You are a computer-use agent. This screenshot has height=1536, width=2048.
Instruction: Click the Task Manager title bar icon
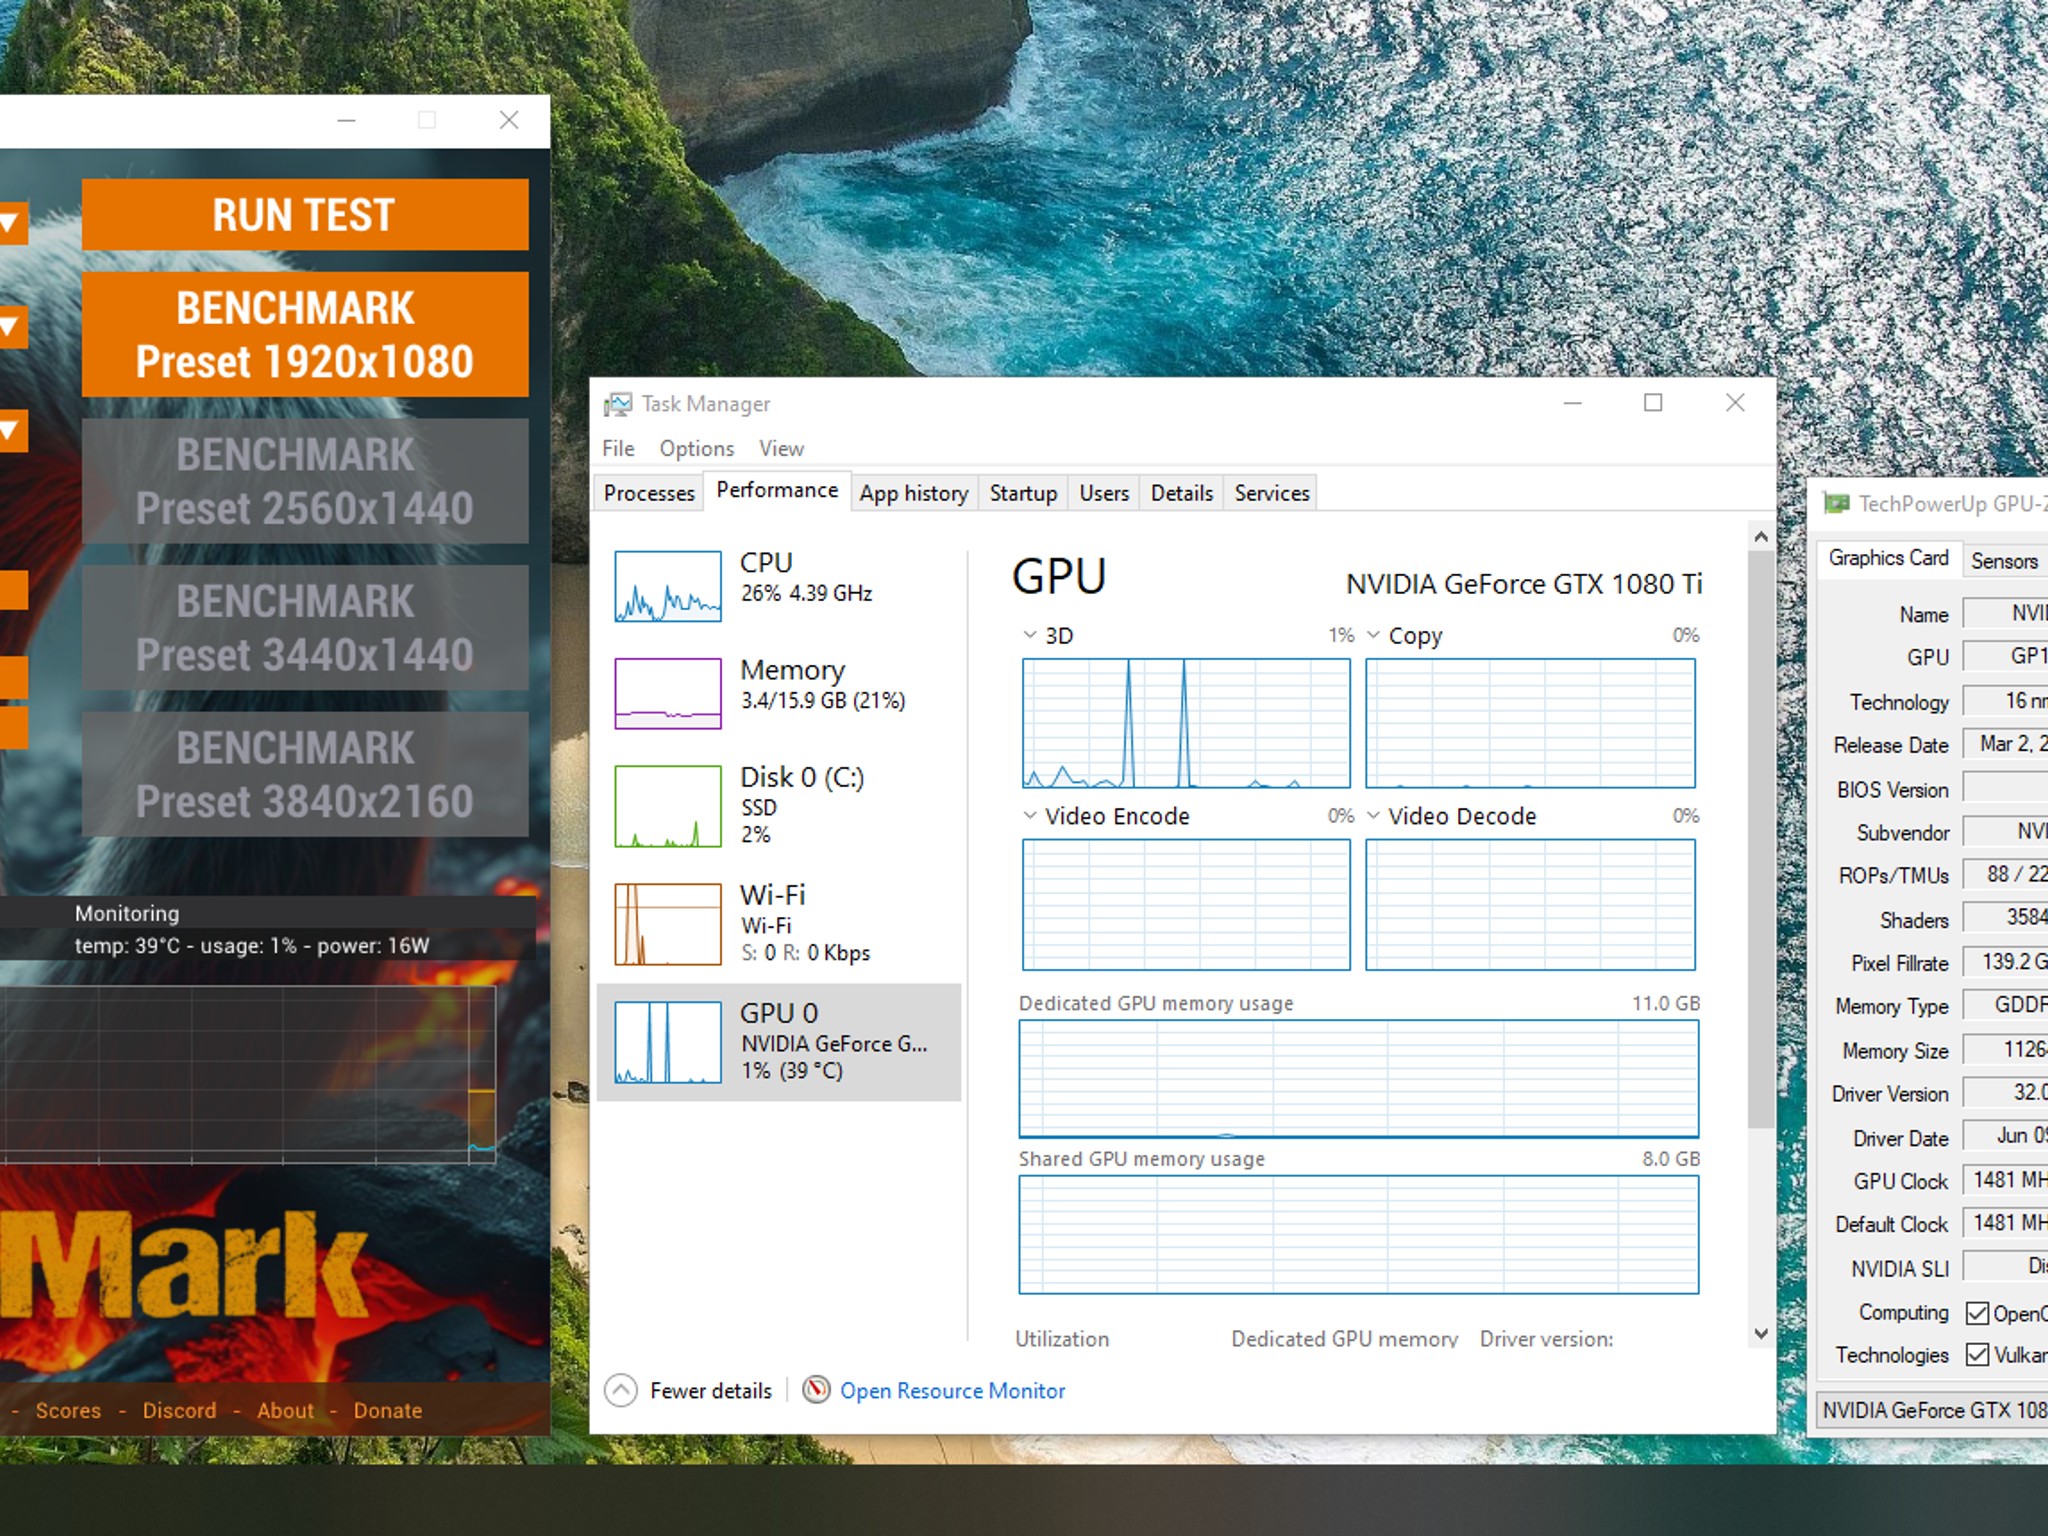(618, 404)
